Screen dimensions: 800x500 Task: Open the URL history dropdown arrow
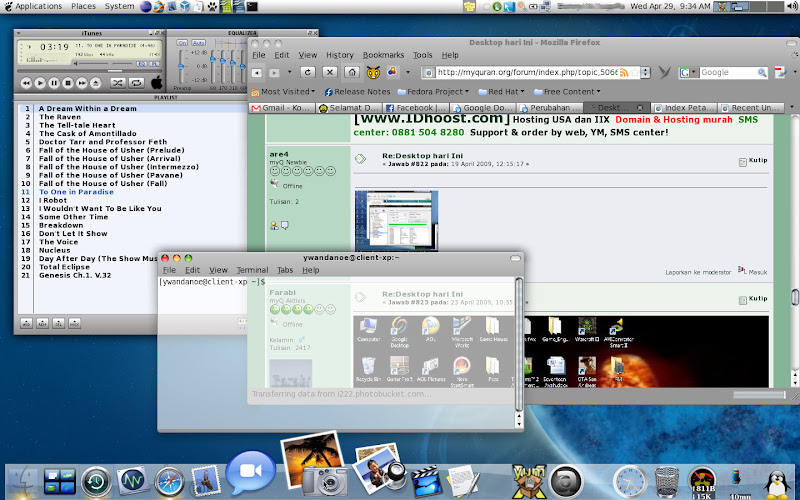[645, 73]
